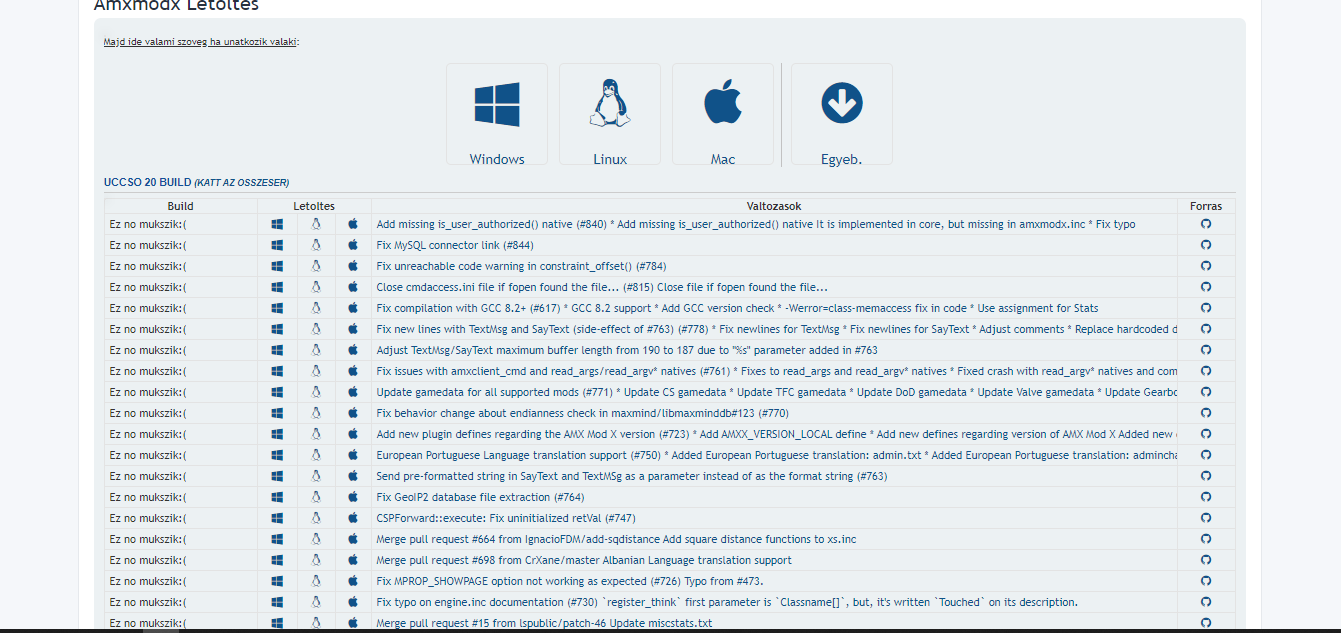Download Linux build for CSPForward::execute fix
The height and width of the screenshot is (633, 1341).
point(315,518)
